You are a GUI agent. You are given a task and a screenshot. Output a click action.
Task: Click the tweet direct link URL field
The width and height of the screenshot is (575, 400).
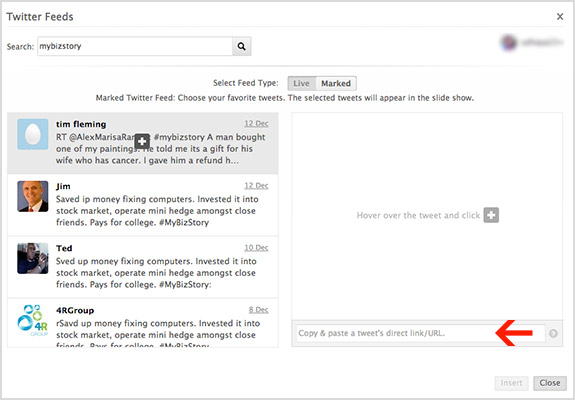[x=420, y=333]
